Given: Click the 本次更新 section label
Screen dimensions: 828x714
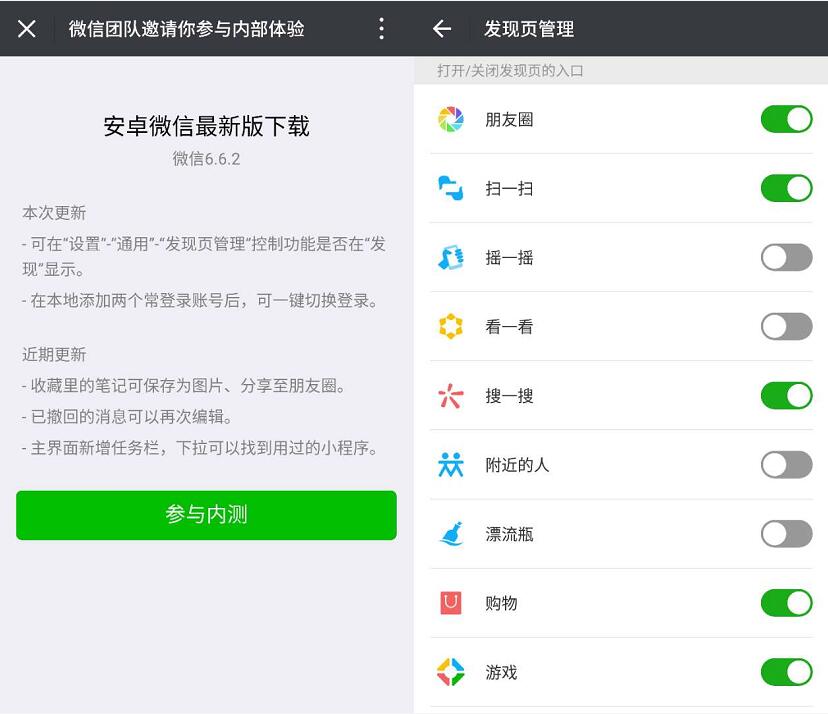Looking at the screenshot, I should [x=54, y=213].
